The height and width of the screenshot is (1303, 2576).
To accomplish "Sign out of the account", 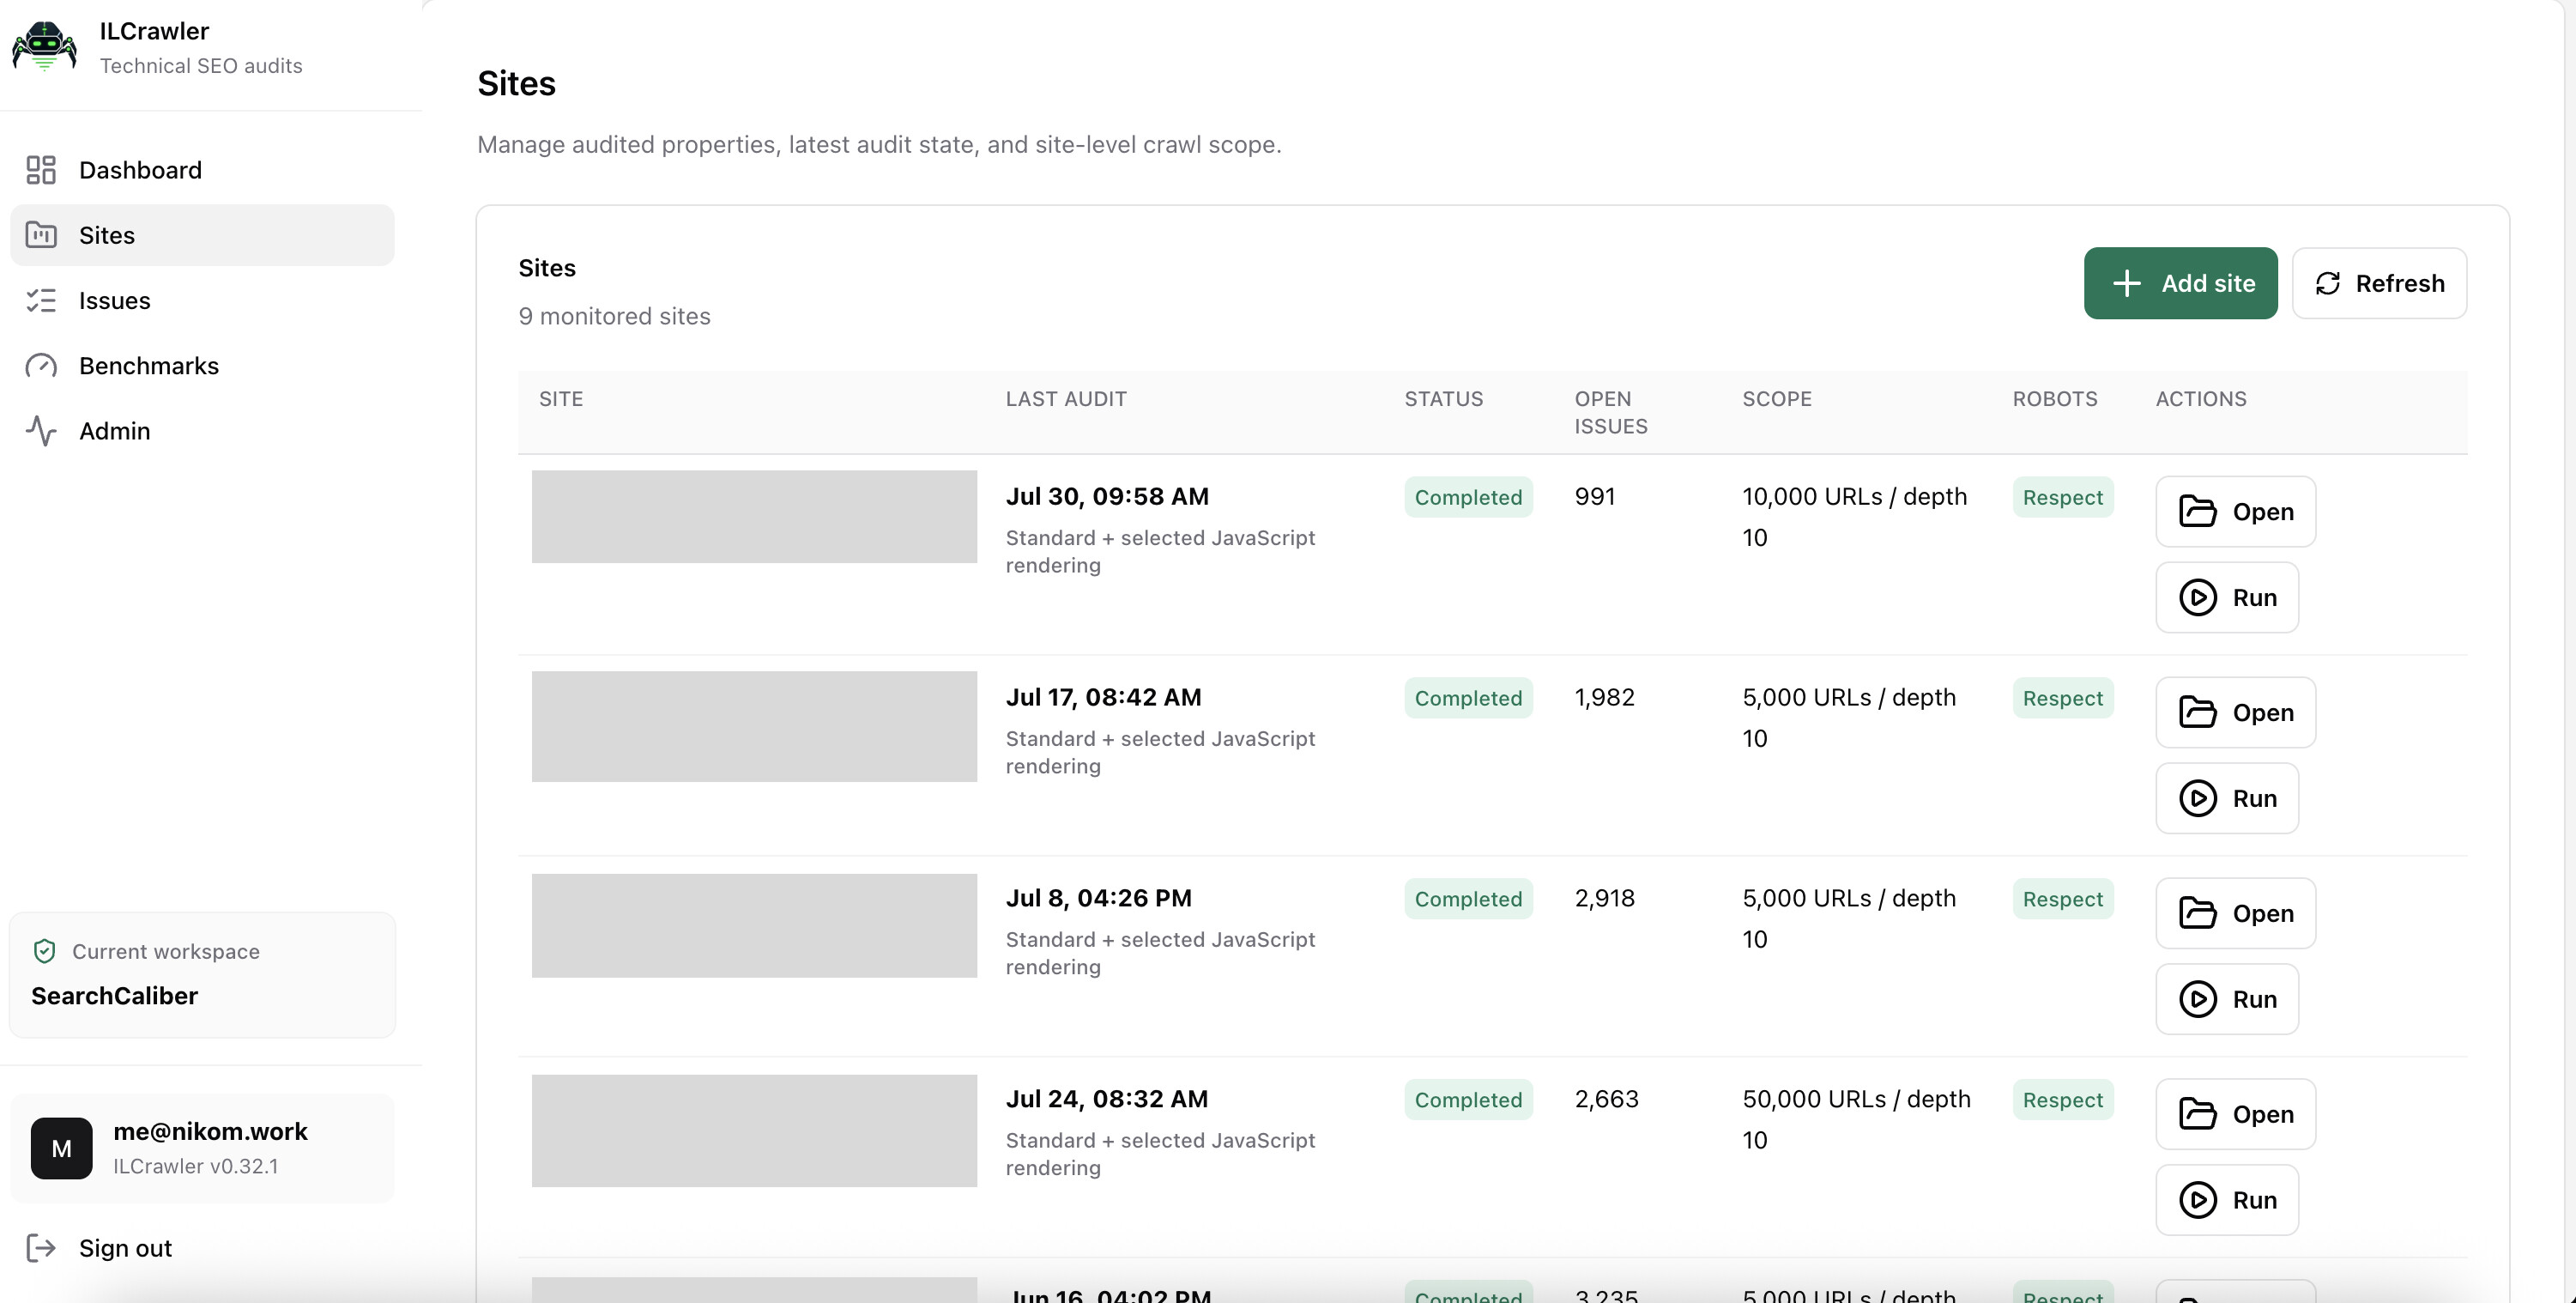I will click(202, 1248).
